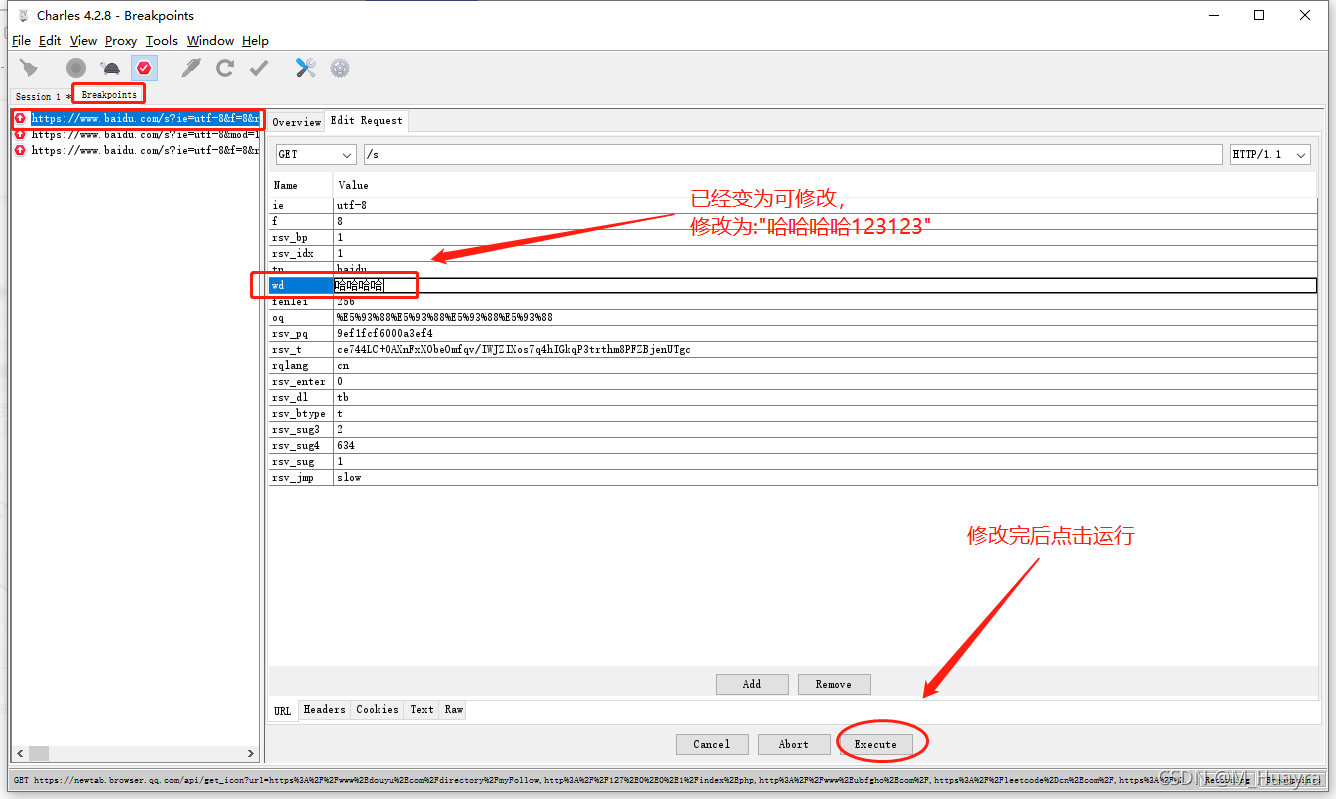Select the rsv_sug3 parameter name cell

point(301,430)
